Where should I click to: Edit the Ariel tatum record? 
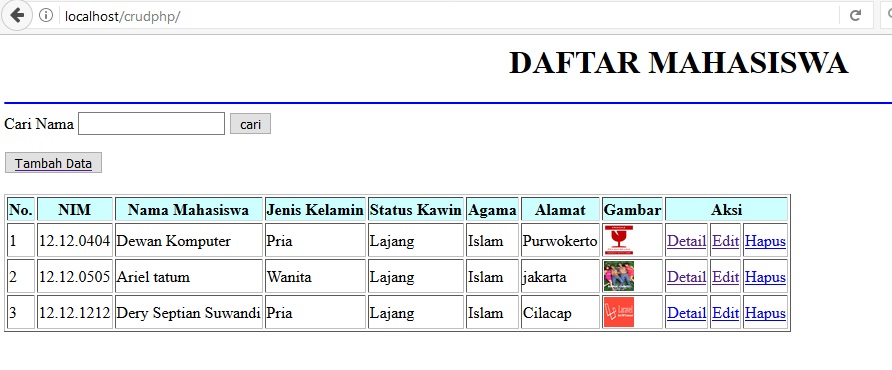pyautogui.click(x=725, y=277)
